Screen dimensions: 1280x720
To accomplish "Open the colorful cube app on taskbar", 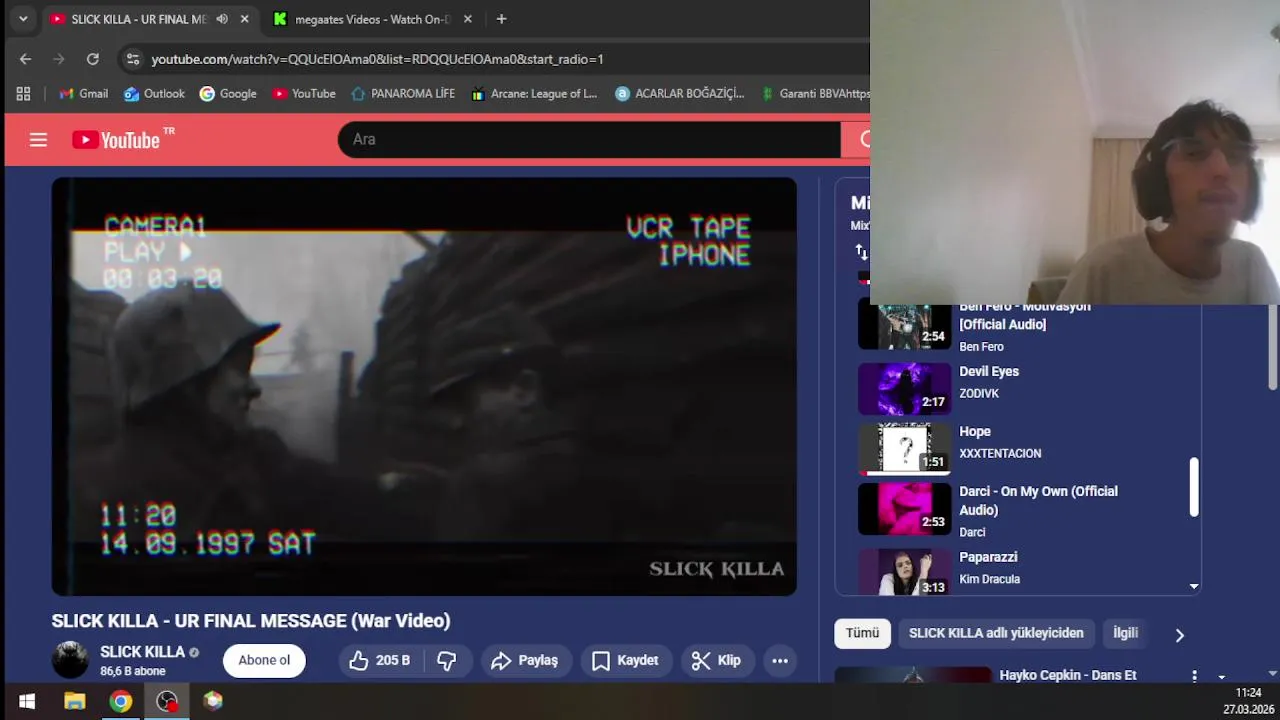I will click(x=213, y=701).
